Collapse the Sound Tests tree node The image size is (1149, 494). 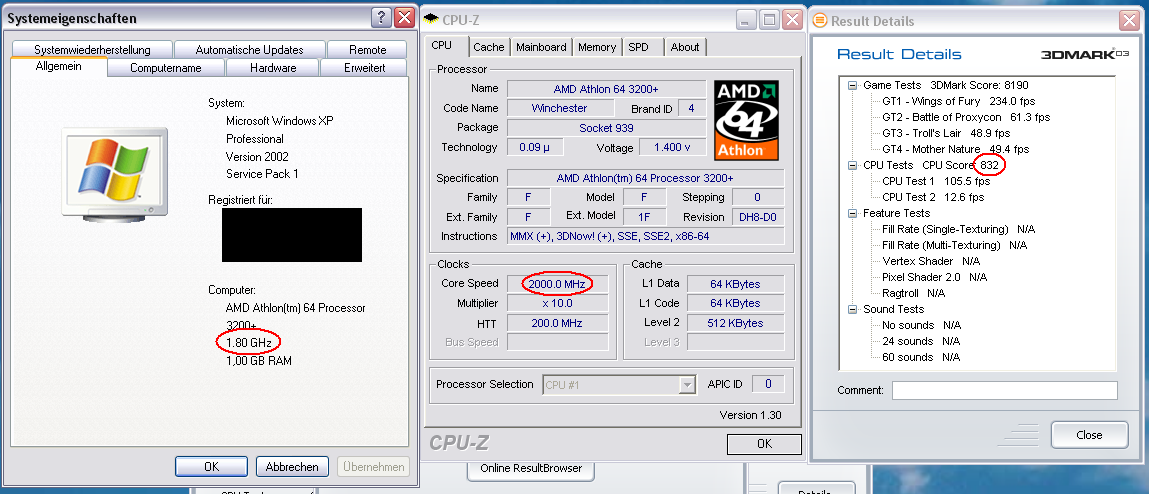(x=852, y=309)
